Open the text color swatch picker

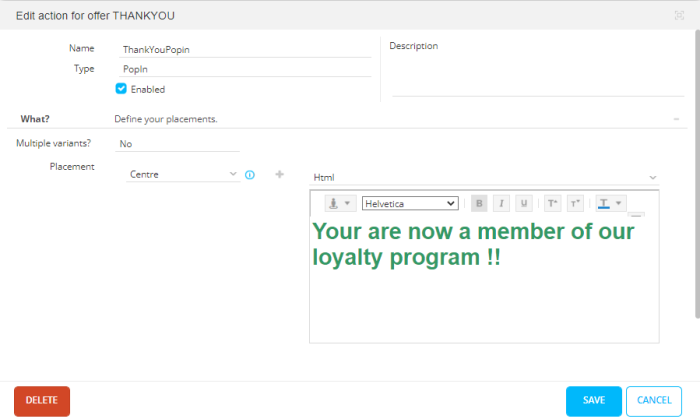click(609, 203)
